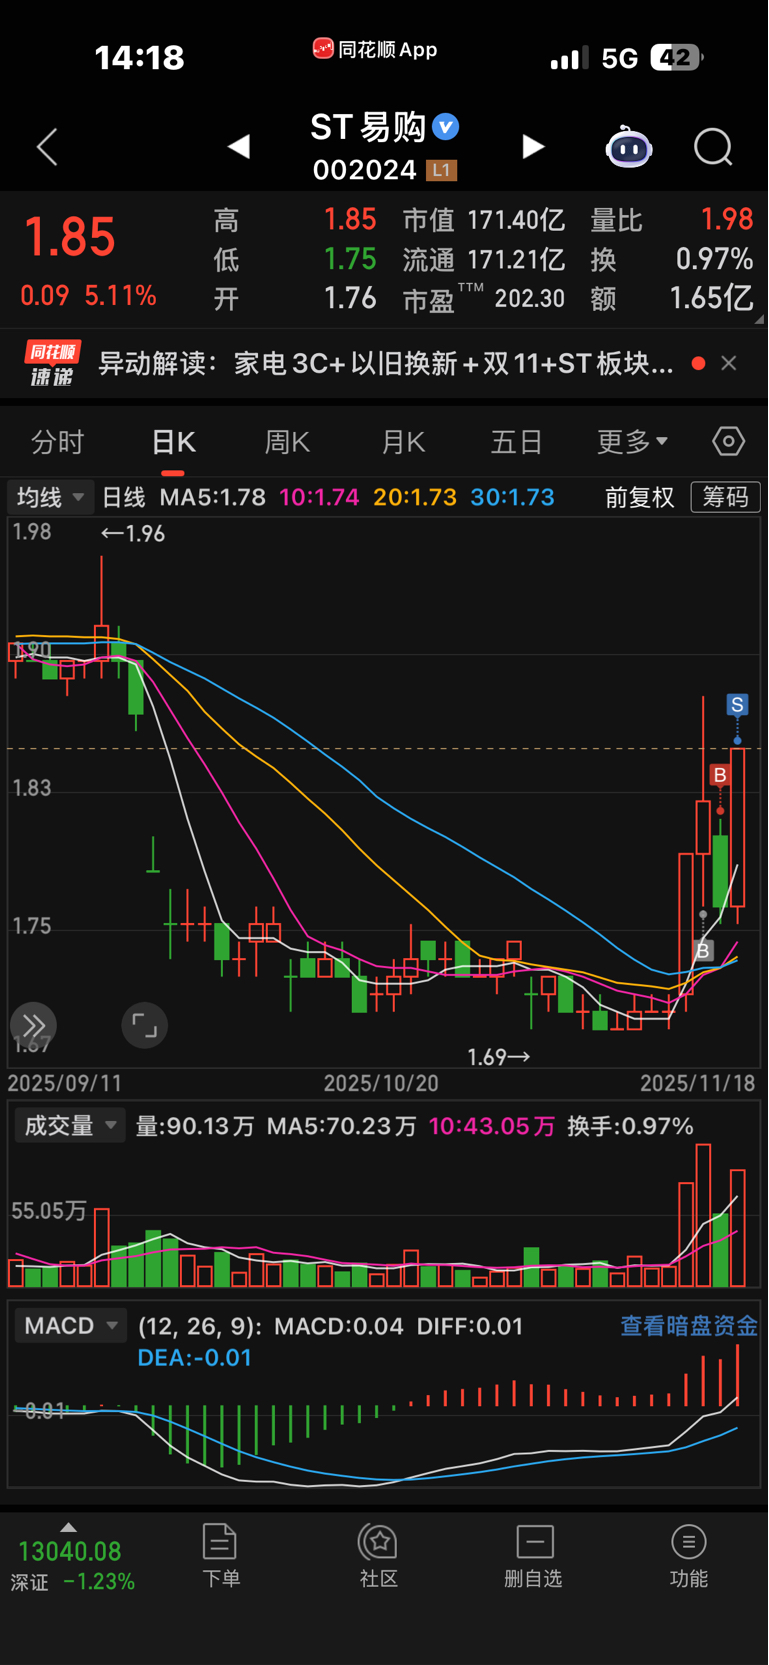Screen dimensions: 769x1665
Task: Open chart settings hexagon icon
Action: (728, 441)
